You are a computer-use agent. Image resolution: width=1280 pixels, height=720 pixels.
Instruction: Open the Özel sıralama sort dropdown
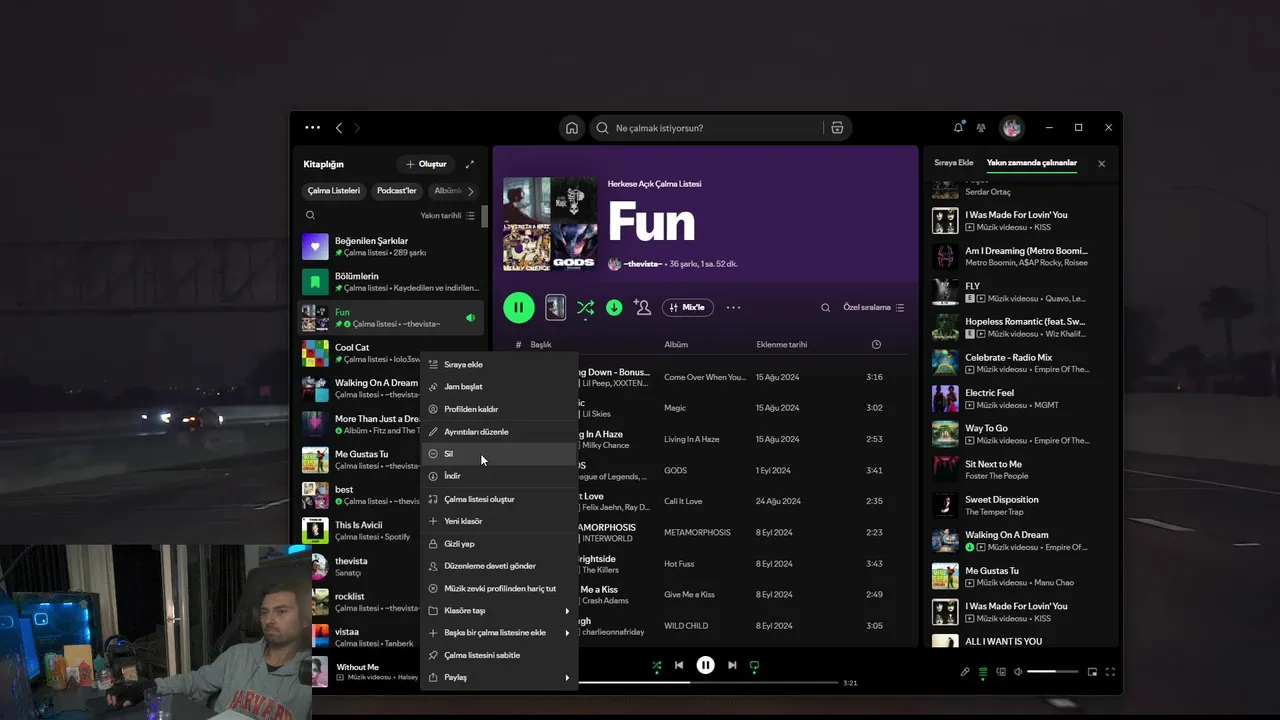[873, 308]
